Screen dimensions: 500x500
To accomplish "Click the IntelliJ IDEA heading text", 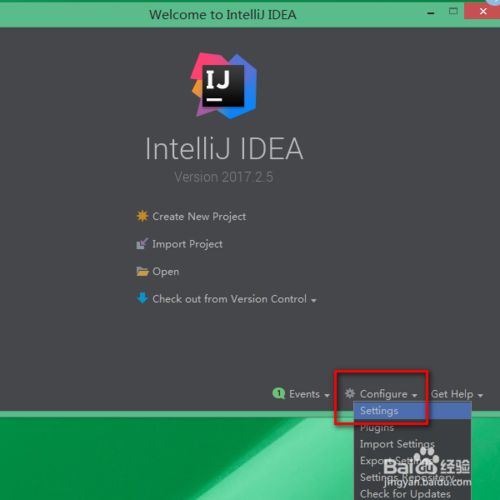I will tap(224, 149).
